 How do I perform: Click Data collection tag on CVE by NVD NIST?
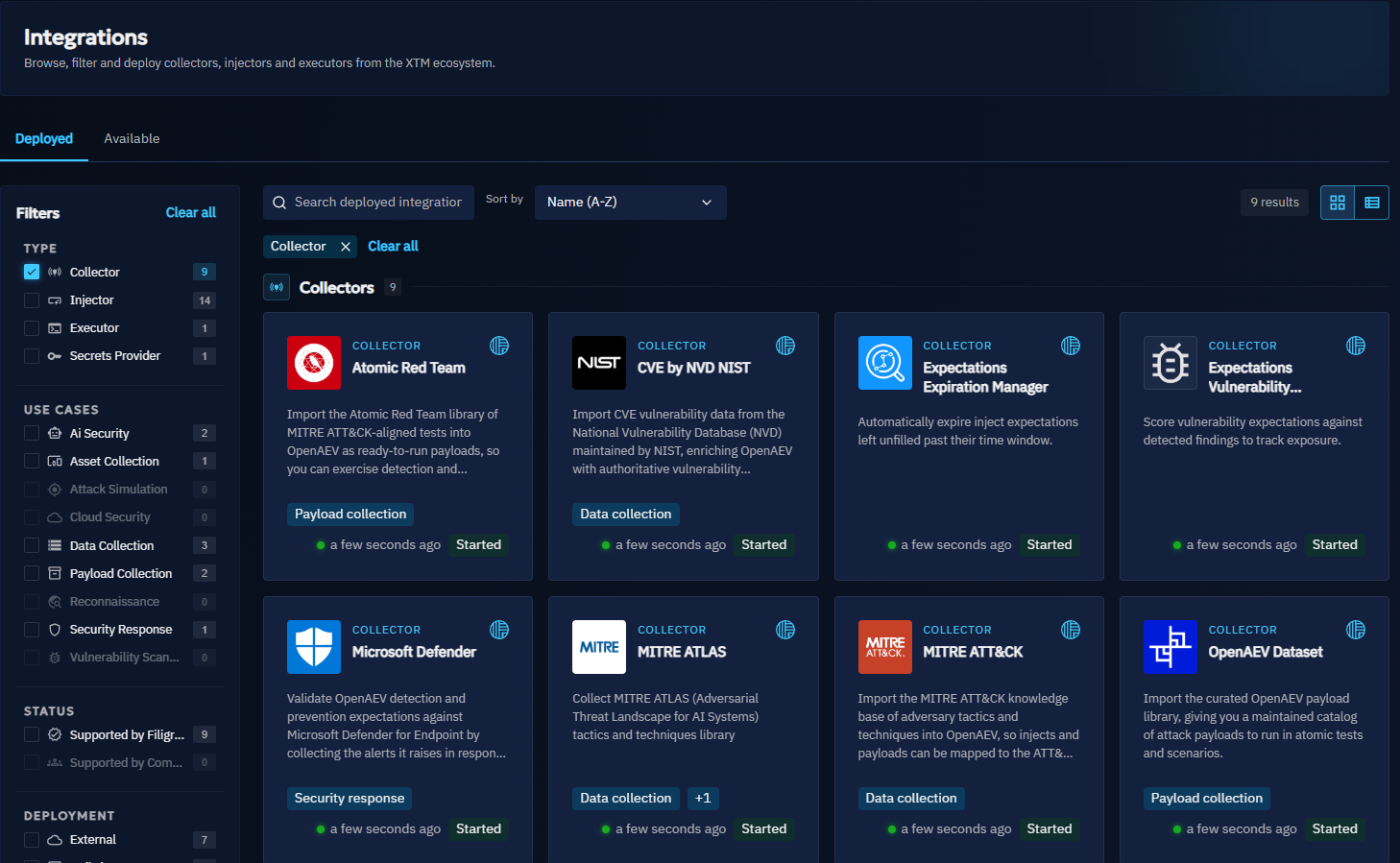626,514
